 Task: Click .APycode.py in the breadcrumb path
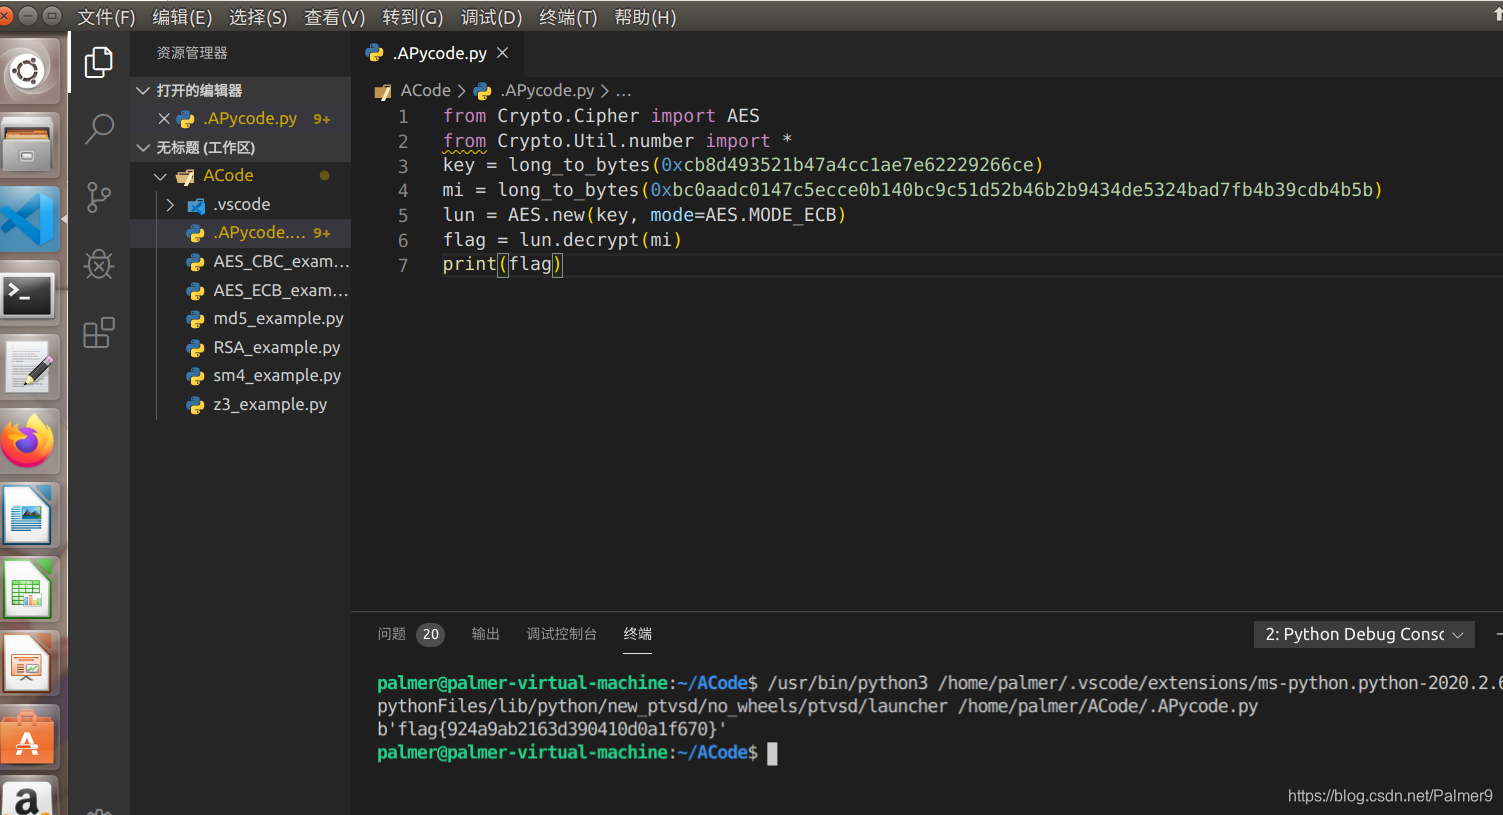[x=547, y=90]
